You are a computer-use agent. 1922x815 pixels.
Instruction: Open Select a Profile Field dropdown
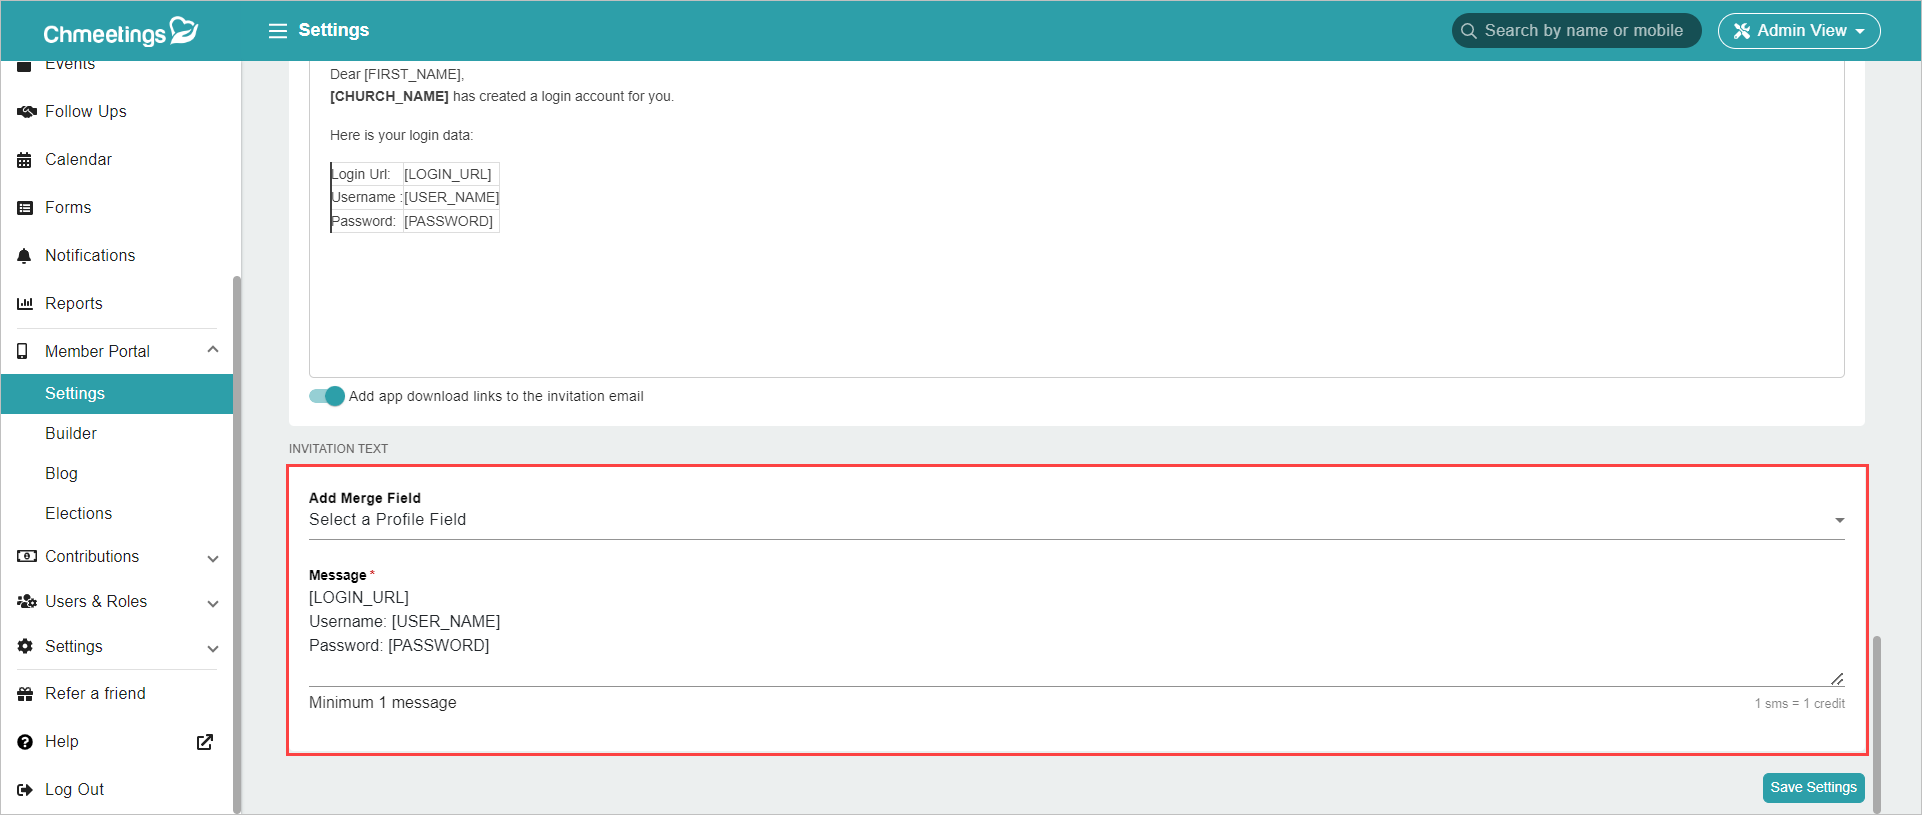click(1076, 520)
